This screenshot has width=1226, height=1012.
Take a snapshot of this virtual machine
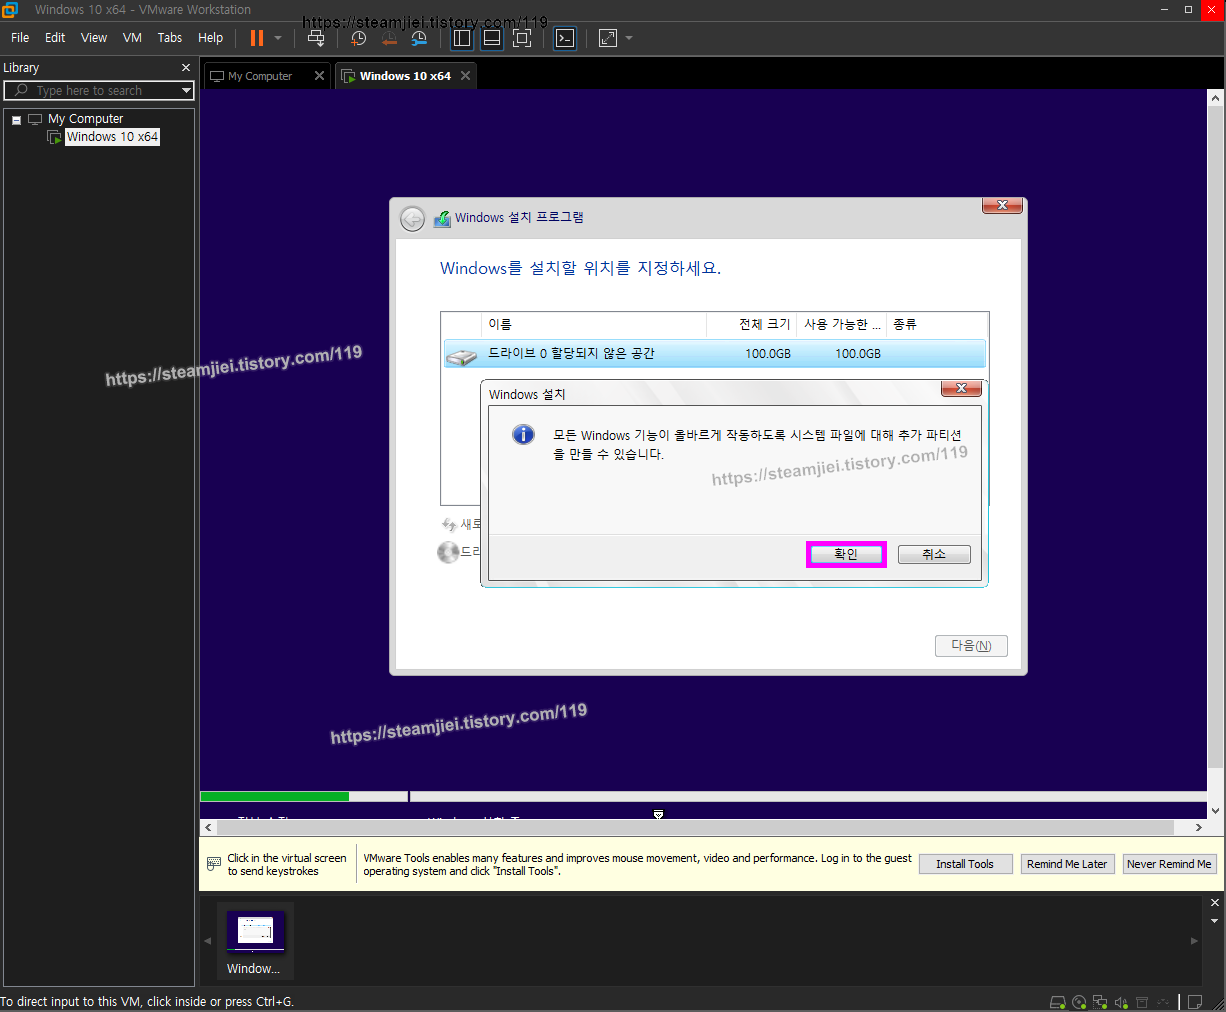359,38
